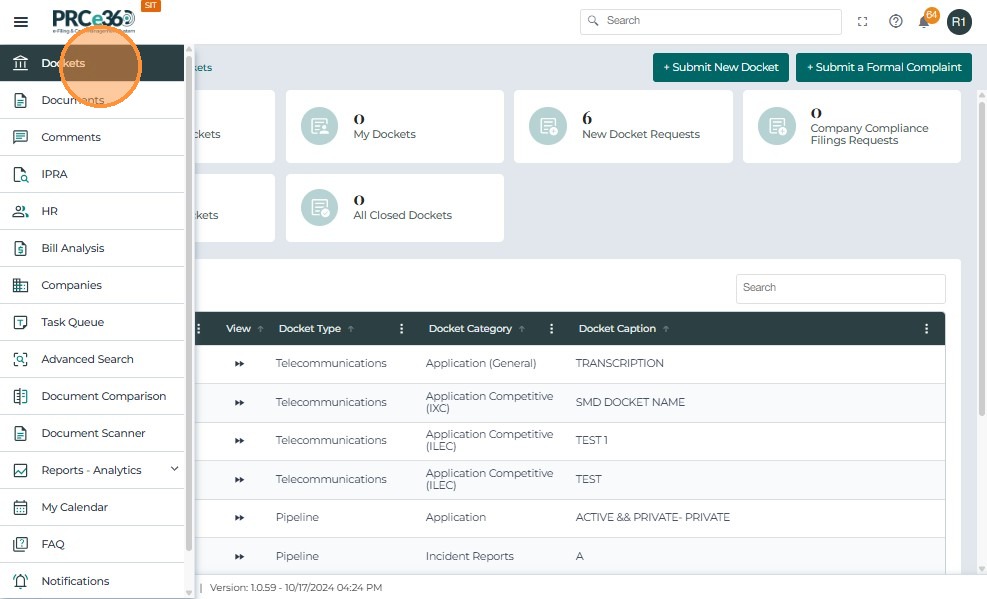Expand the Reports - Analytics submenu
The width and height of the screenshot is (987, 599).
(174, 469)
